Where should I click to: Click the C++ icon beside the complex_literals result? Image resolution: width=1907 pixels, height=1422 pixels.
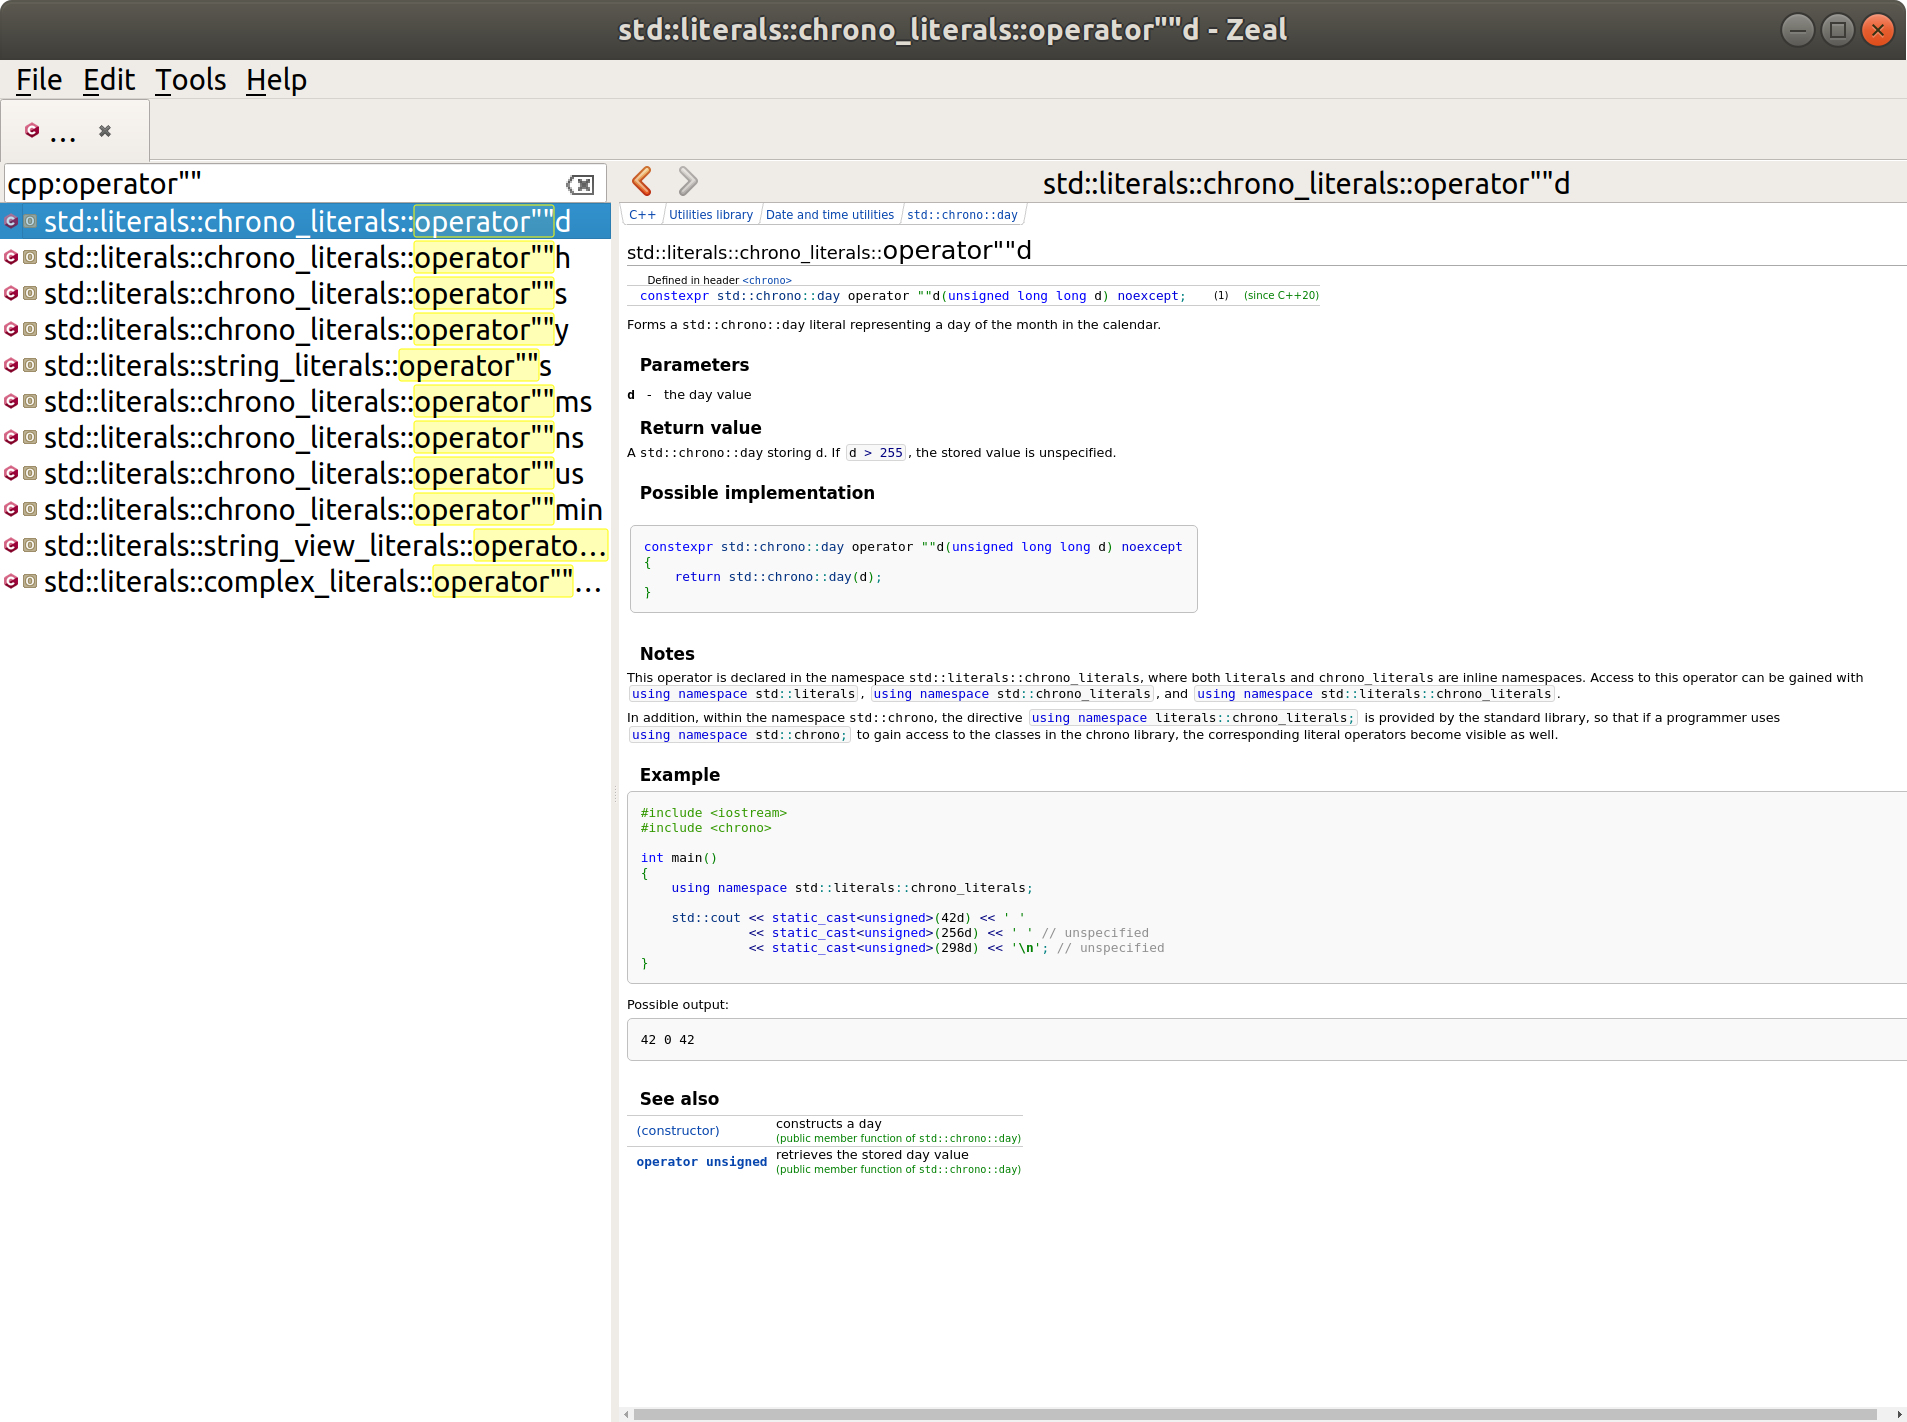(11, 581)
